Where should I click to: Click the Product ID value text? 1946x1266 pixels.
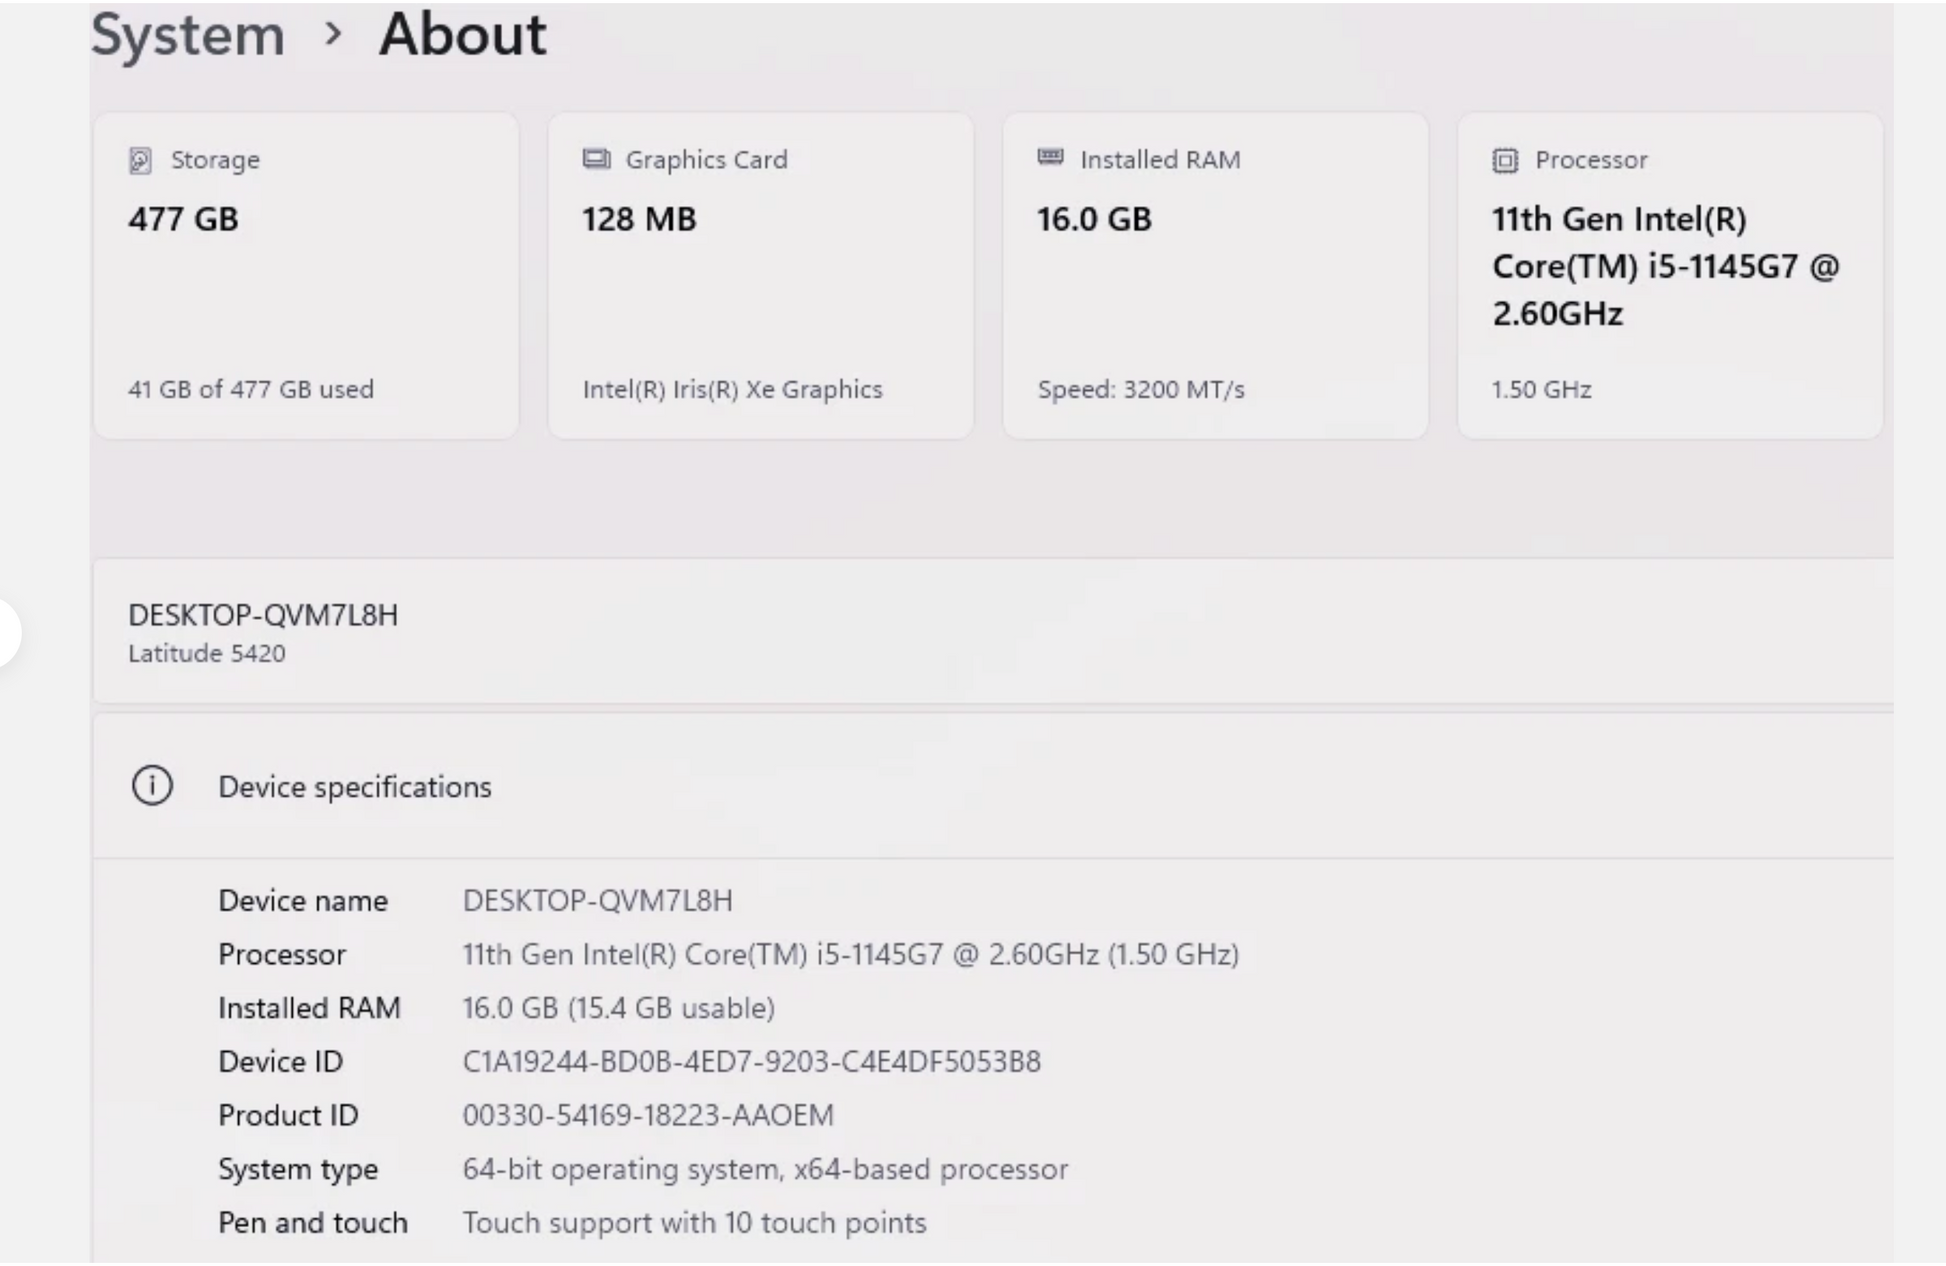tap(648, 1115)
